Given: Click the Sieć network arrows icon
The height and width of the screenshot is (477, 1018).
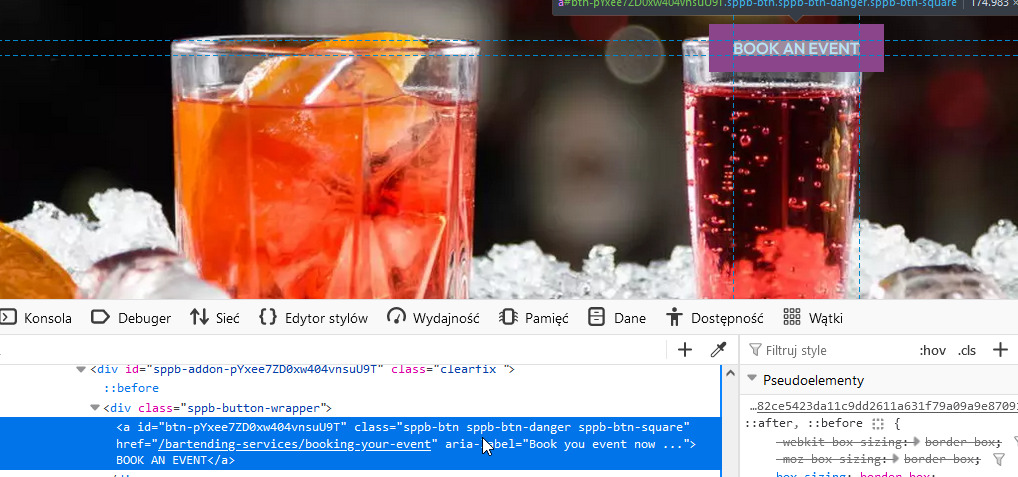Looking at the screenshot, I should [199, 318].
